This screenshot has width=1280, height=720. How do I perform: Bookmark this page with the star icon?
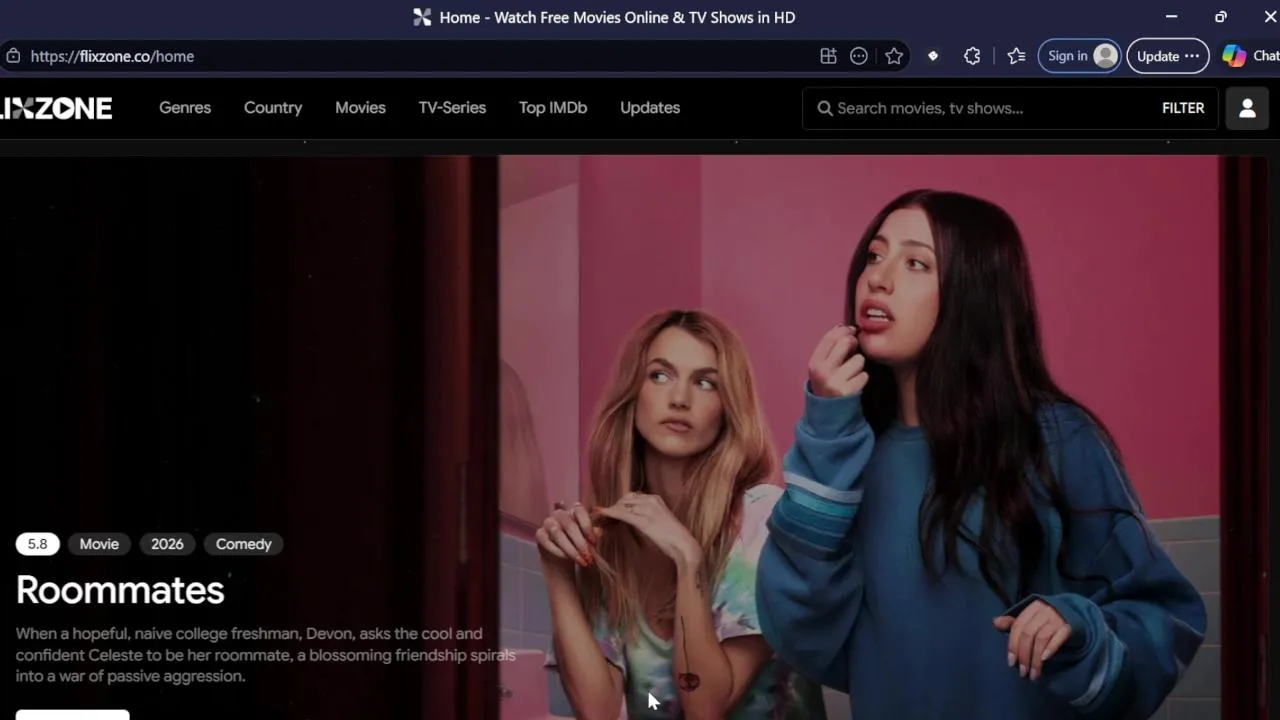pos(894,56)
